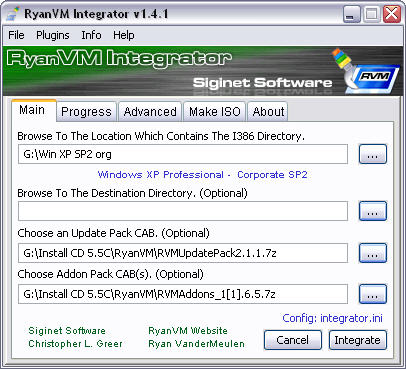Open the Siginet Software link
406x369 pixels.
click(67, 331)
